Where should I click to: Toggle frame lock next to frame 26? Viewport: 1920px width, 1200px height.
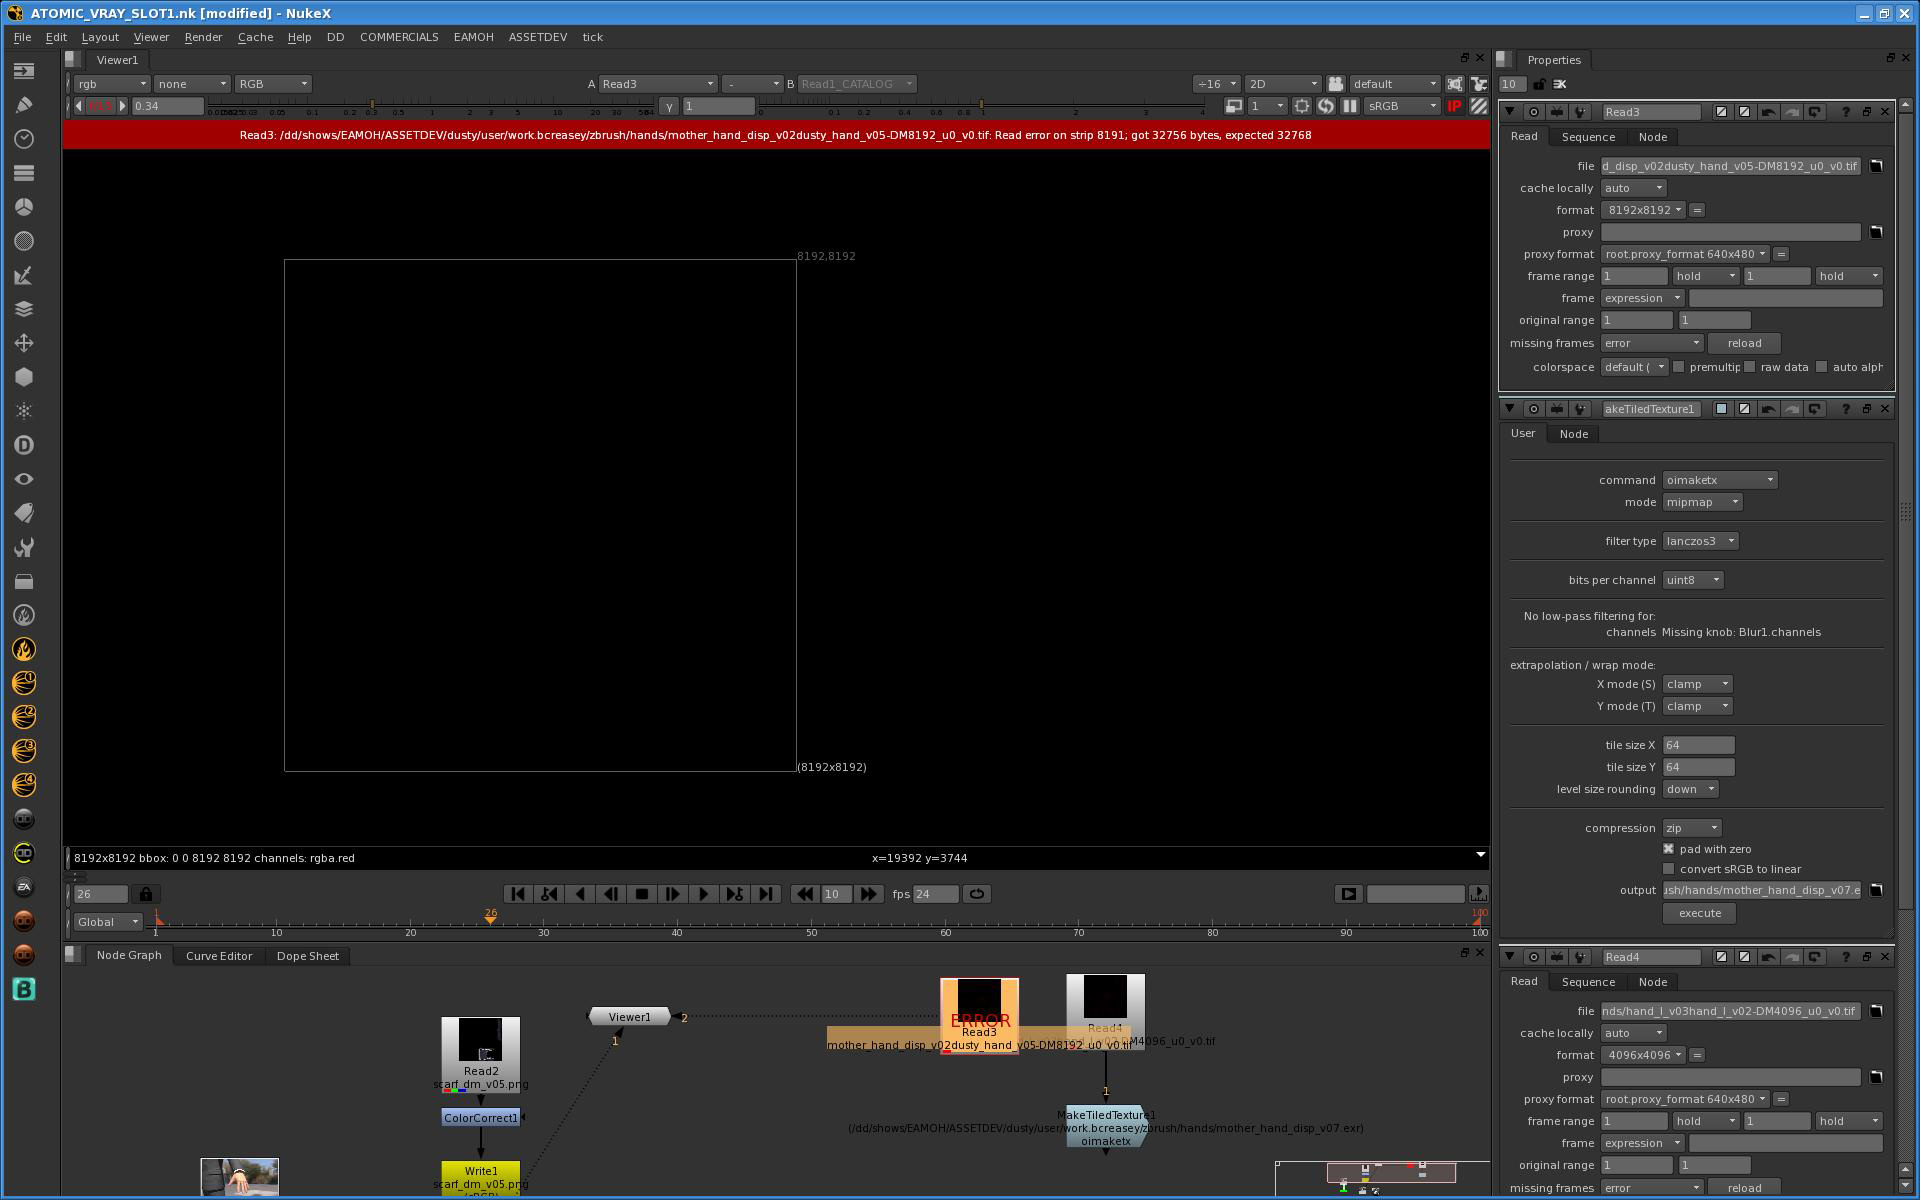[146, 894]
